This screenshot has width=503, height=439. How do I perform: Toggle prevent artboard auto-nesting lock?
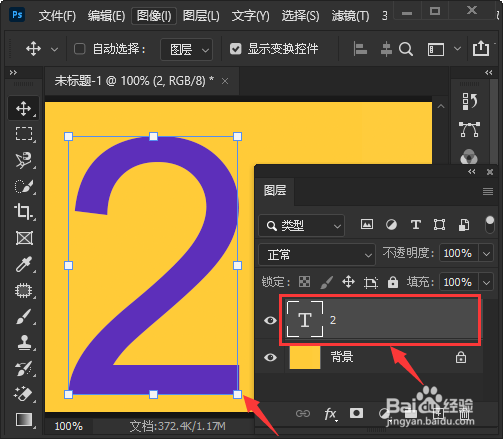(371, 282)
